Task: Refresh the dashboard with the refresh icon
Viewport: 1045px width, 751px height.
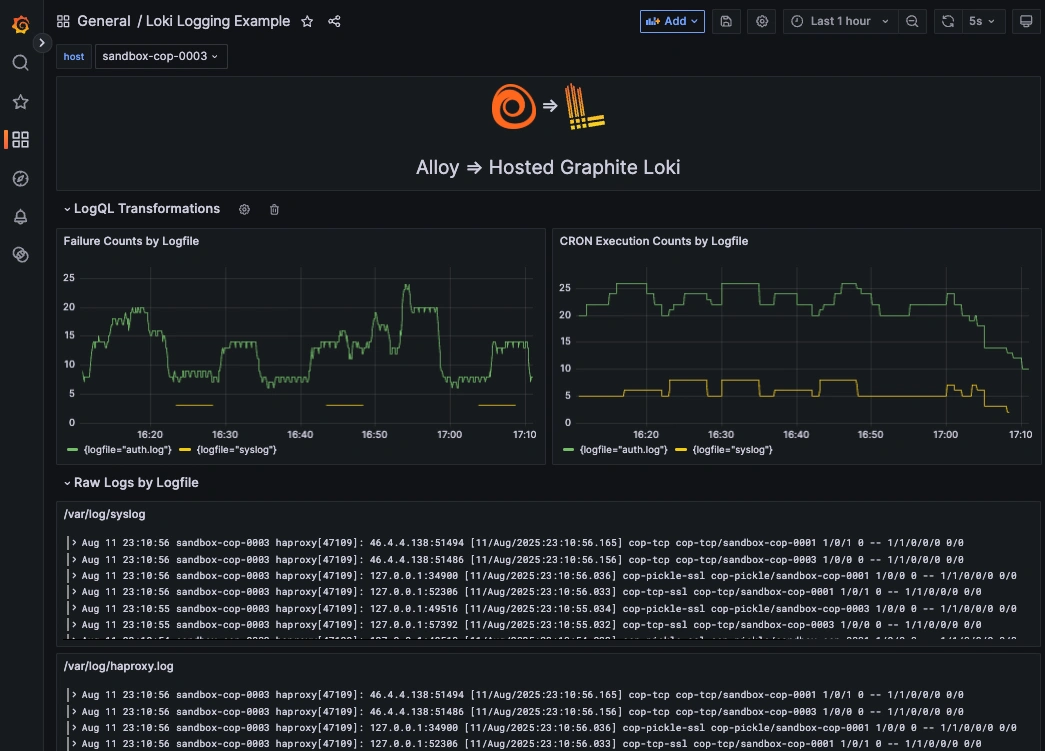Action: click(x=948, y=21)
